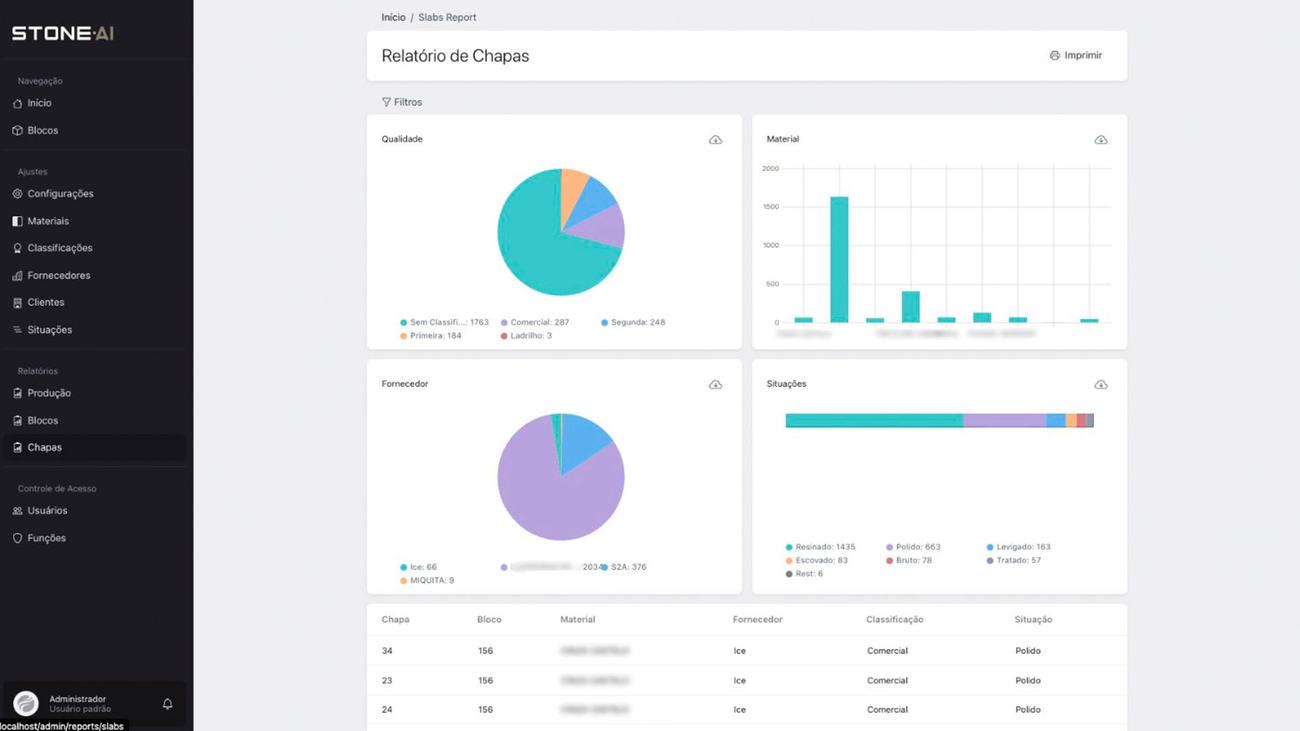Download the Situações chart via cloud icon

pyautogui.click(x=1100, y=385)
